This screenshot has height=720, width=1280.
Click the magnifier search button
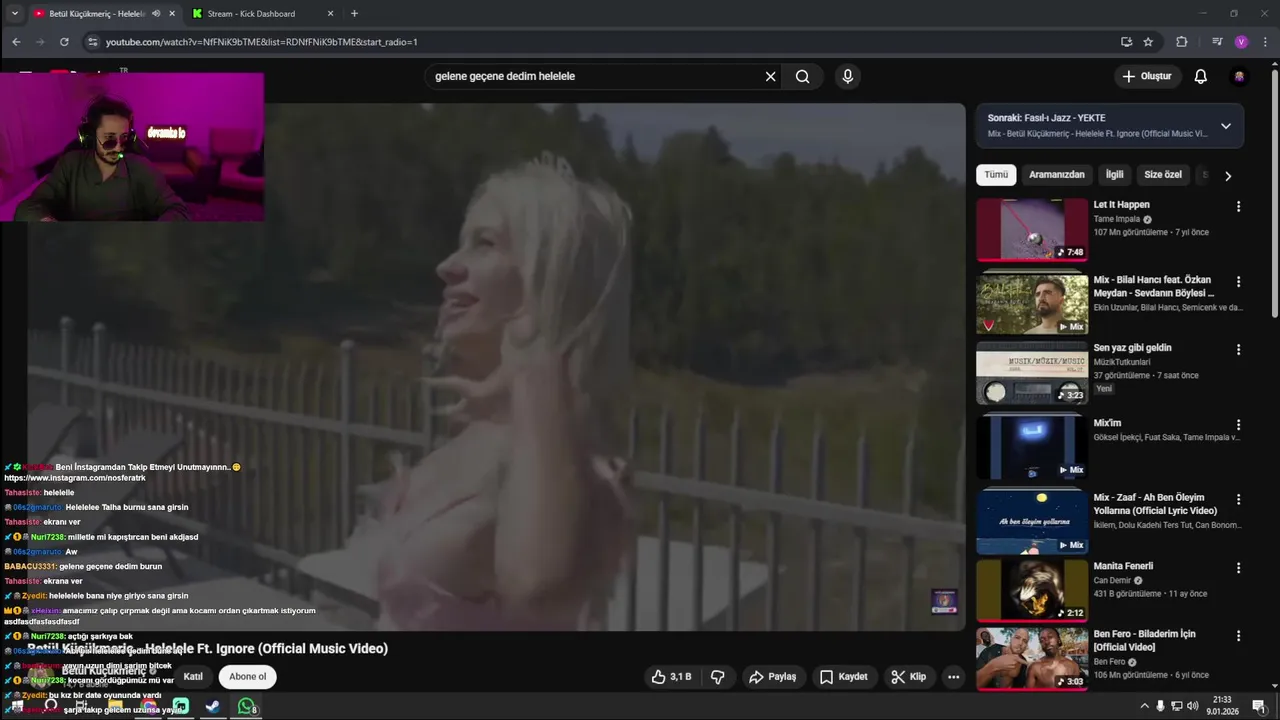click(x=802, y=76)
